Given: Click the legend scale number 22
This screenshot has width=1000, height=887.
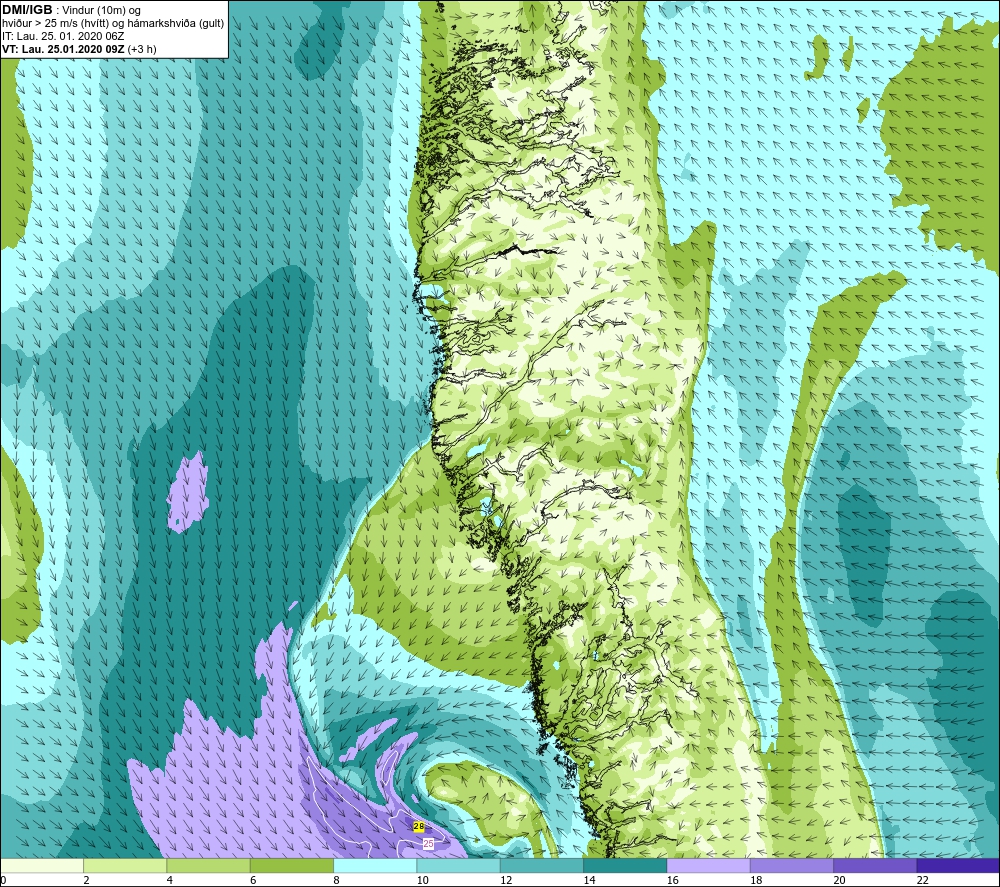Looking at the screenshot, I should [x=923, y=880].
